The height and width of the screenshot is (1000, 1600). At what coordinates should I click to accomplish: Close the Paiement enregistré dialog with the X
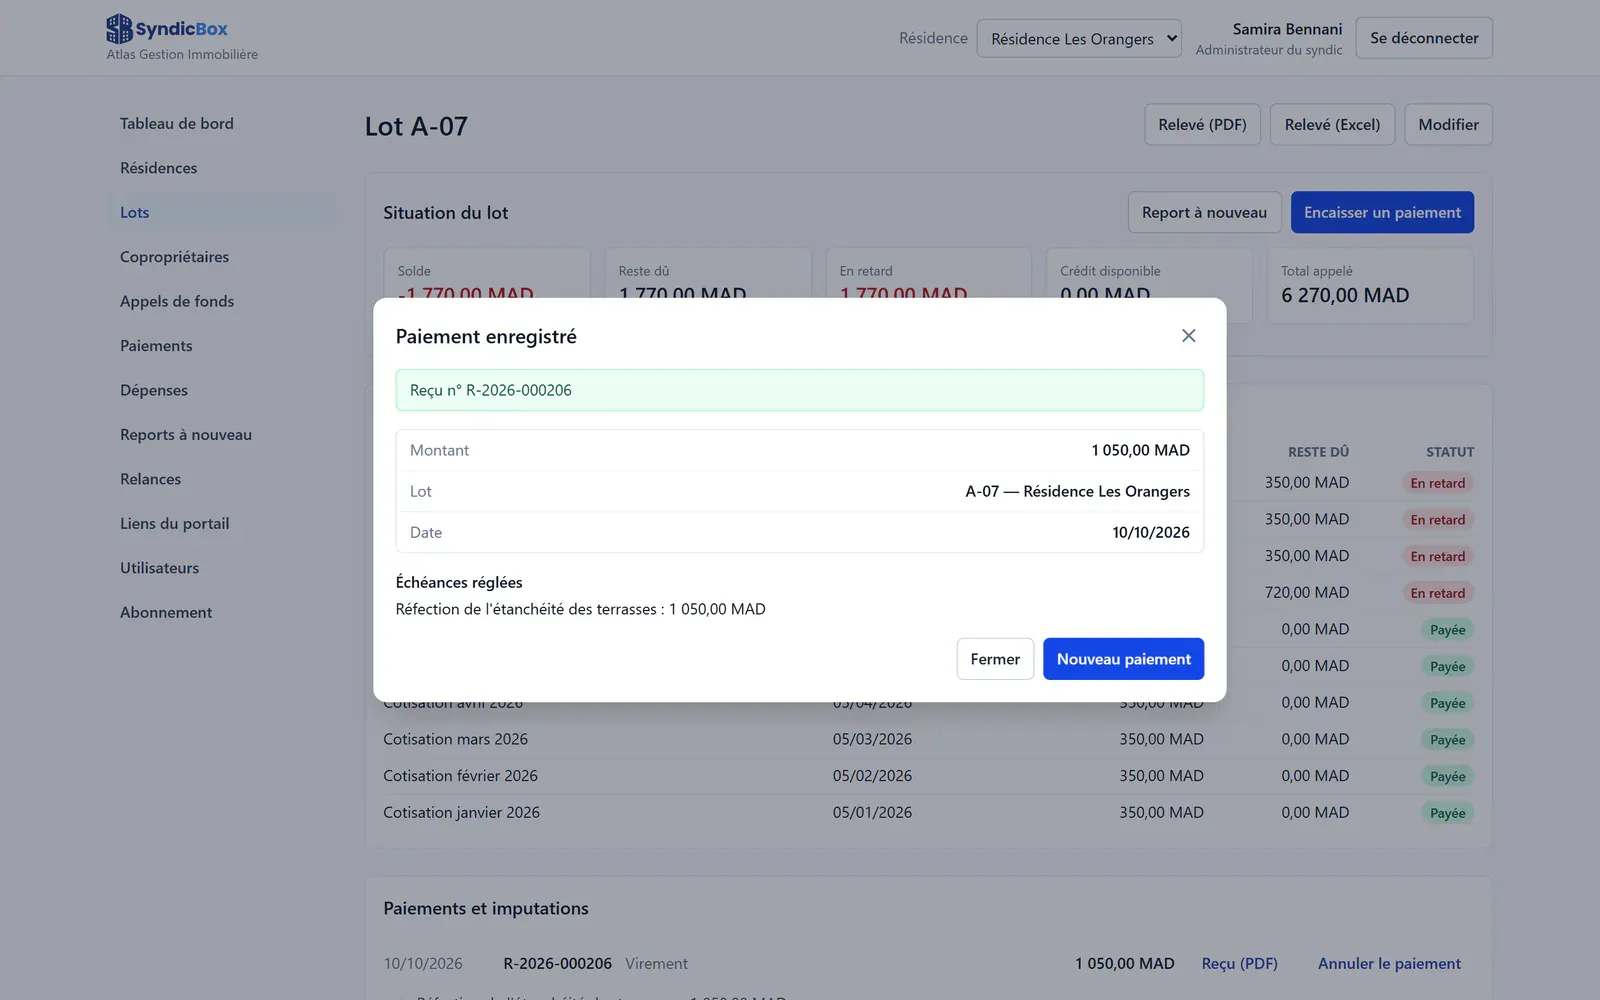(x=1188, y=336)
